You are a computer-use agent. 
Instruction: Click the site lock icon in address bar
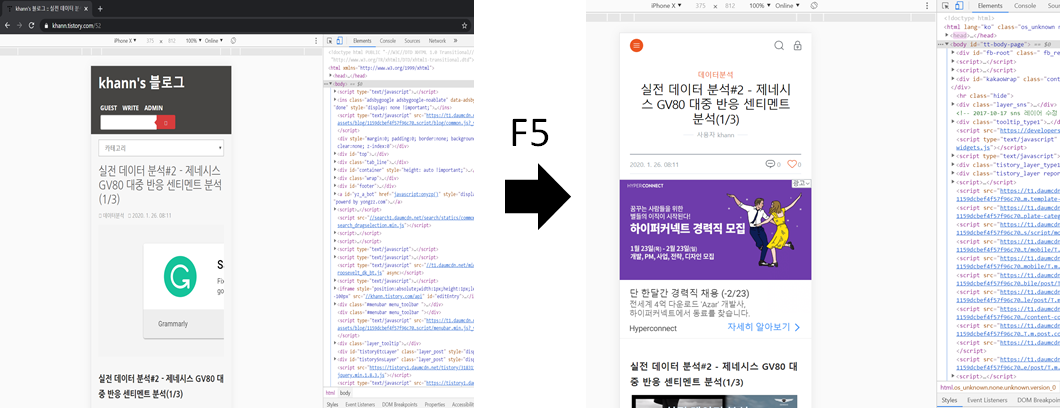click(46, 26)
